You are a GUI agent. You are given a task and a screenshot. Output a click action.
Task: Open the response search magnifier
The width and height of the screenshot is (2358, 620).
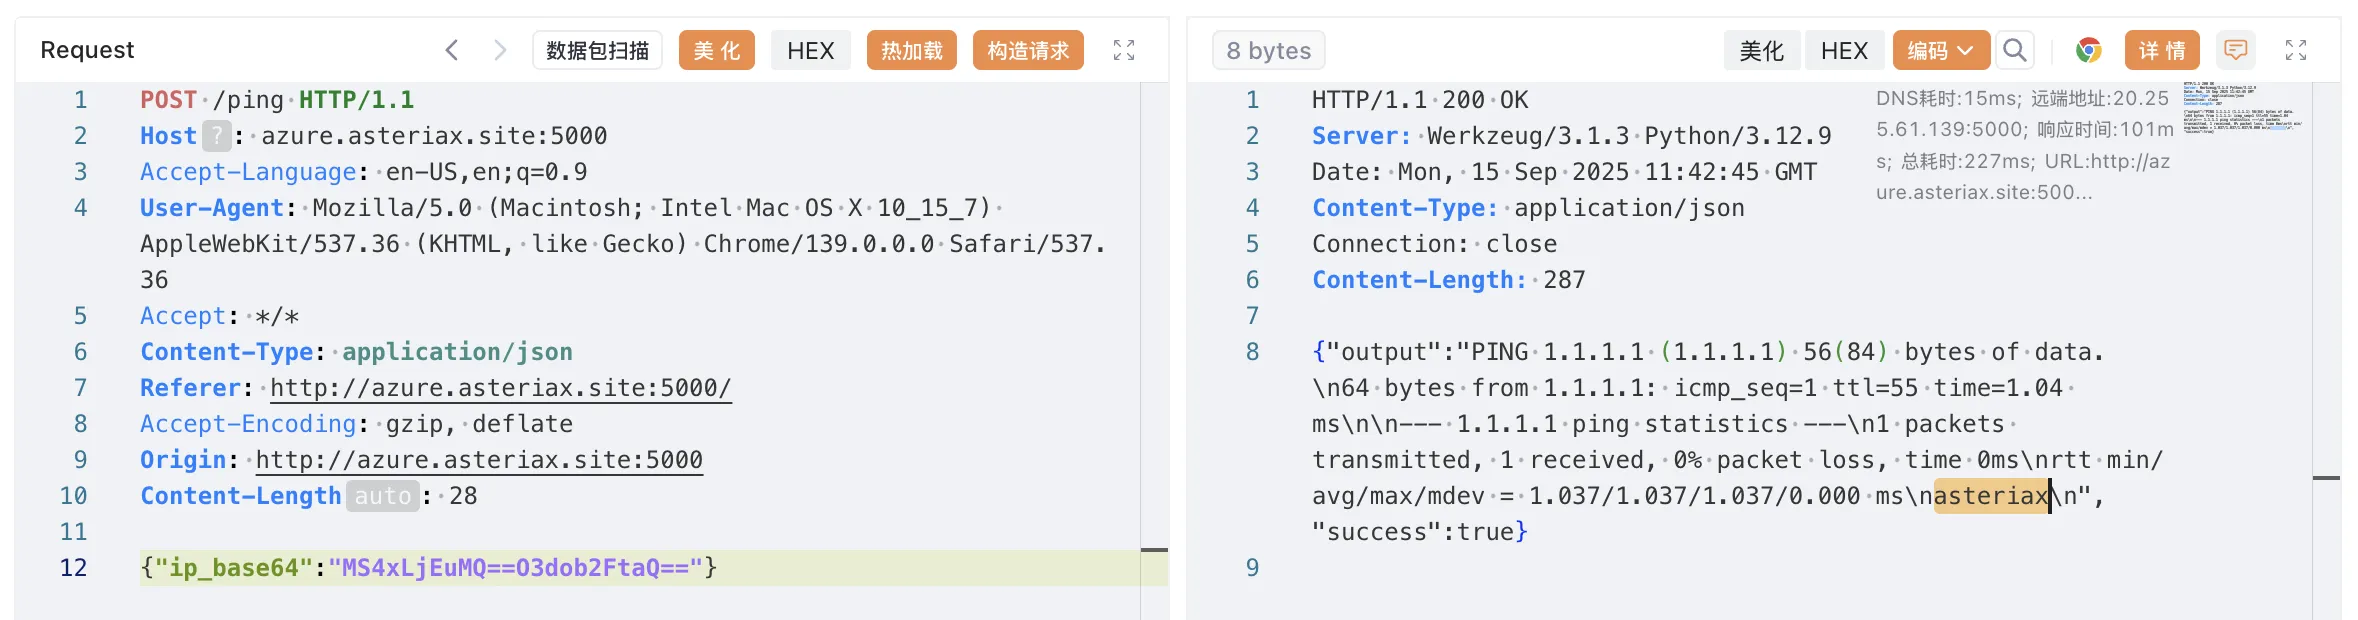[x=2015, y=50]
